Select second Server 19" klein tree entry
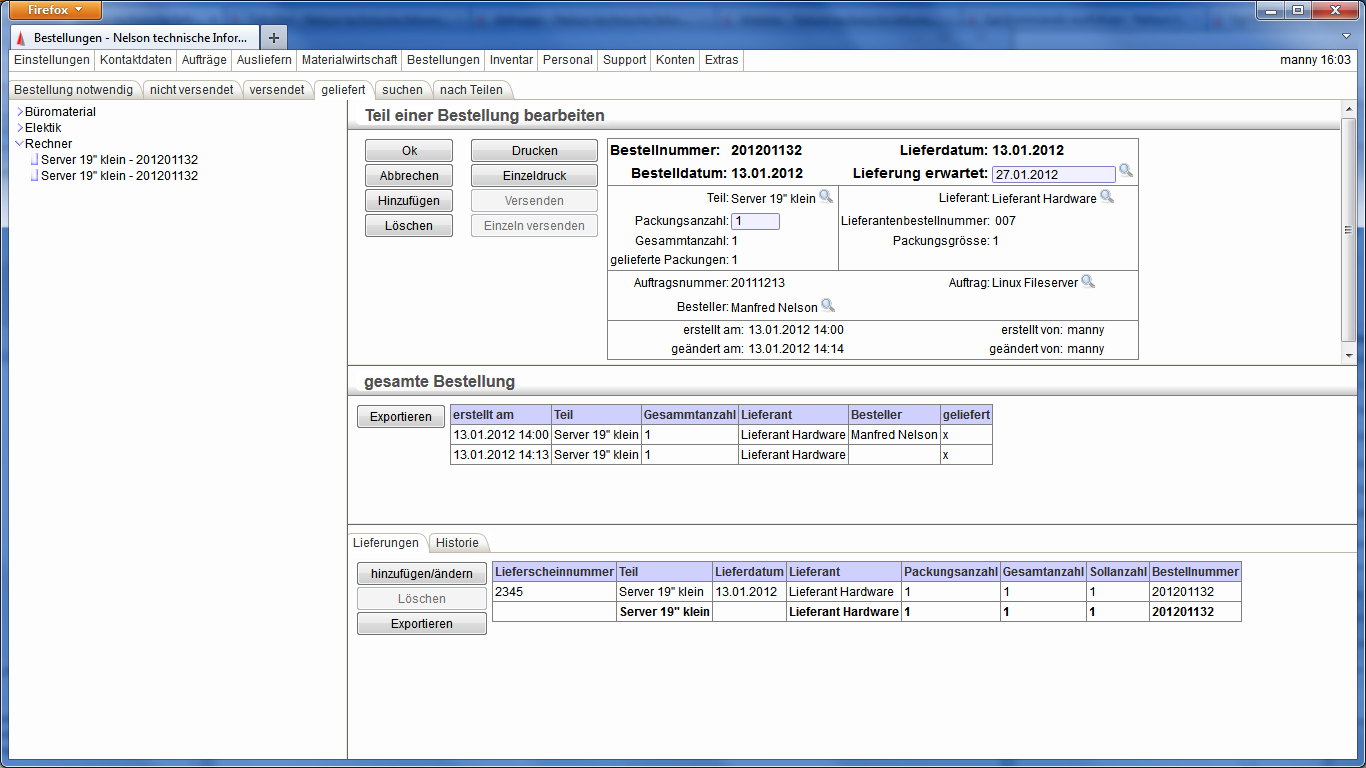 pos(119,176)
